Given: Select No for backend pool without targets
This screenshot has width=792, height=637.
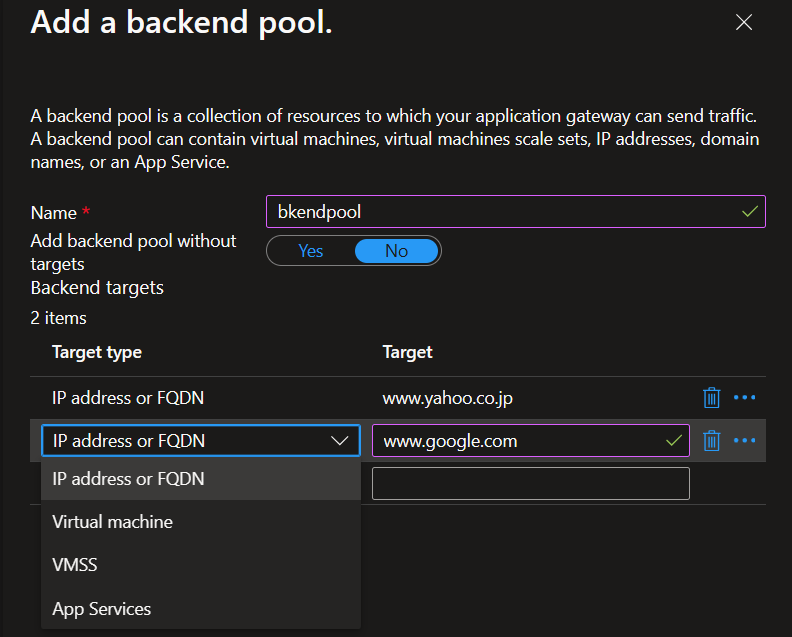Looking at the screenshot, I should coord(396,251).
